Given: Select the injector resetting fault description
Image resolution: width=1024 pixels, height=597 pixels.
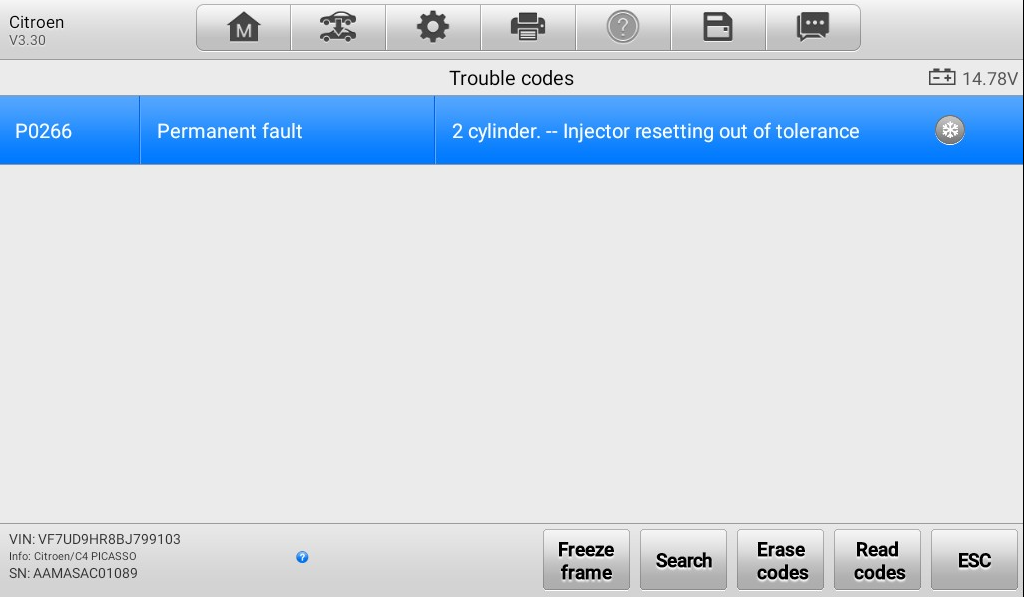Looking at the screenshot, I should point(656,131).
